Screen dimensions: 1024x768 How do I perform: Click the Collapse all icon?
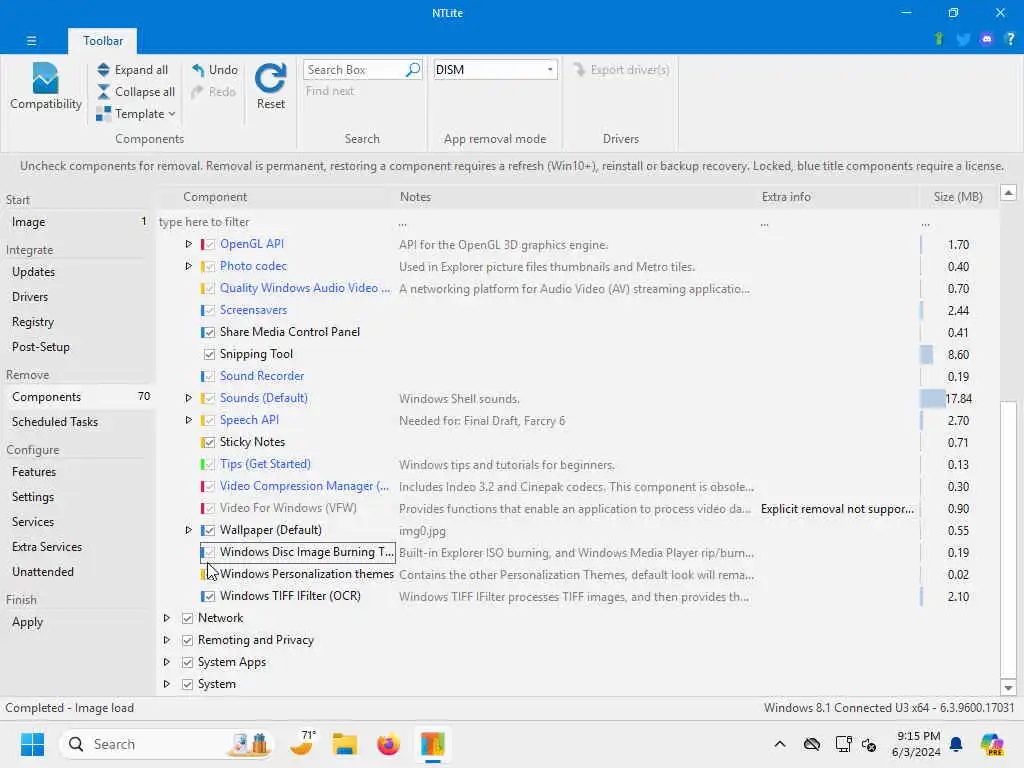point(103,91)
